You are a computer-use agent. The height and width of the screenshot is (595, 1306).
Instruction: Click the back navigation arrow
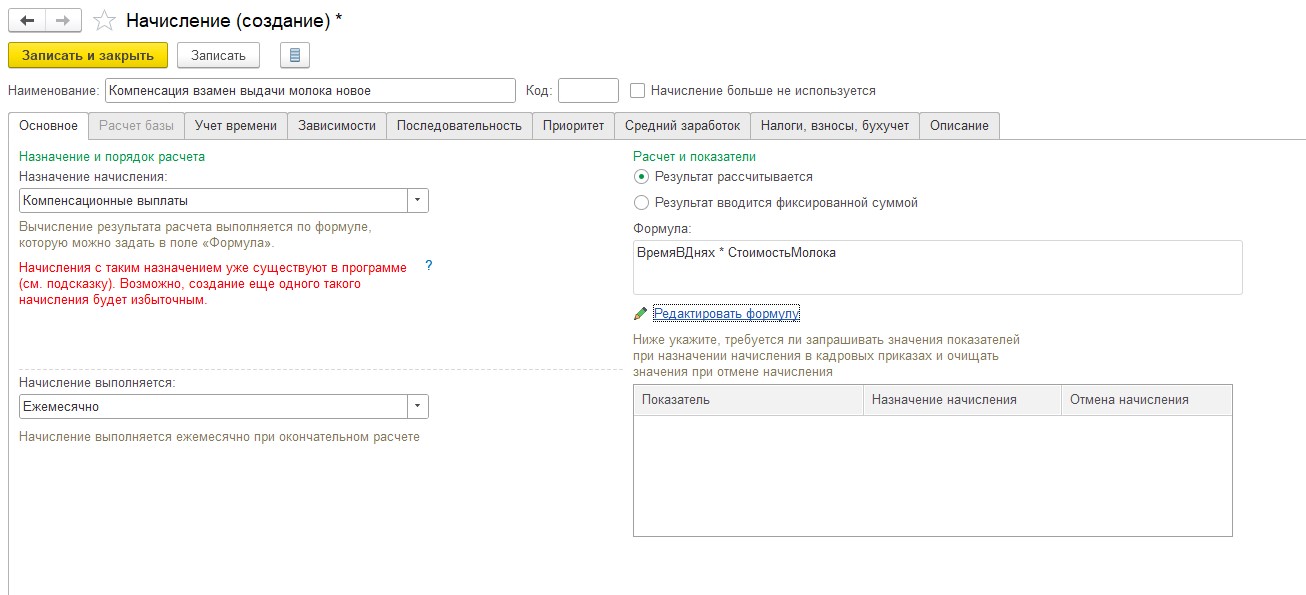coord(27,20)
